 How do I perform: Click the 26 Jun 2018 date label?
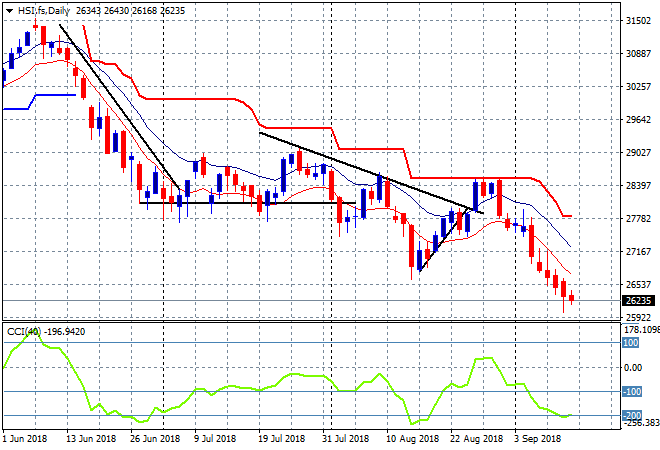[x=155, y=439]
